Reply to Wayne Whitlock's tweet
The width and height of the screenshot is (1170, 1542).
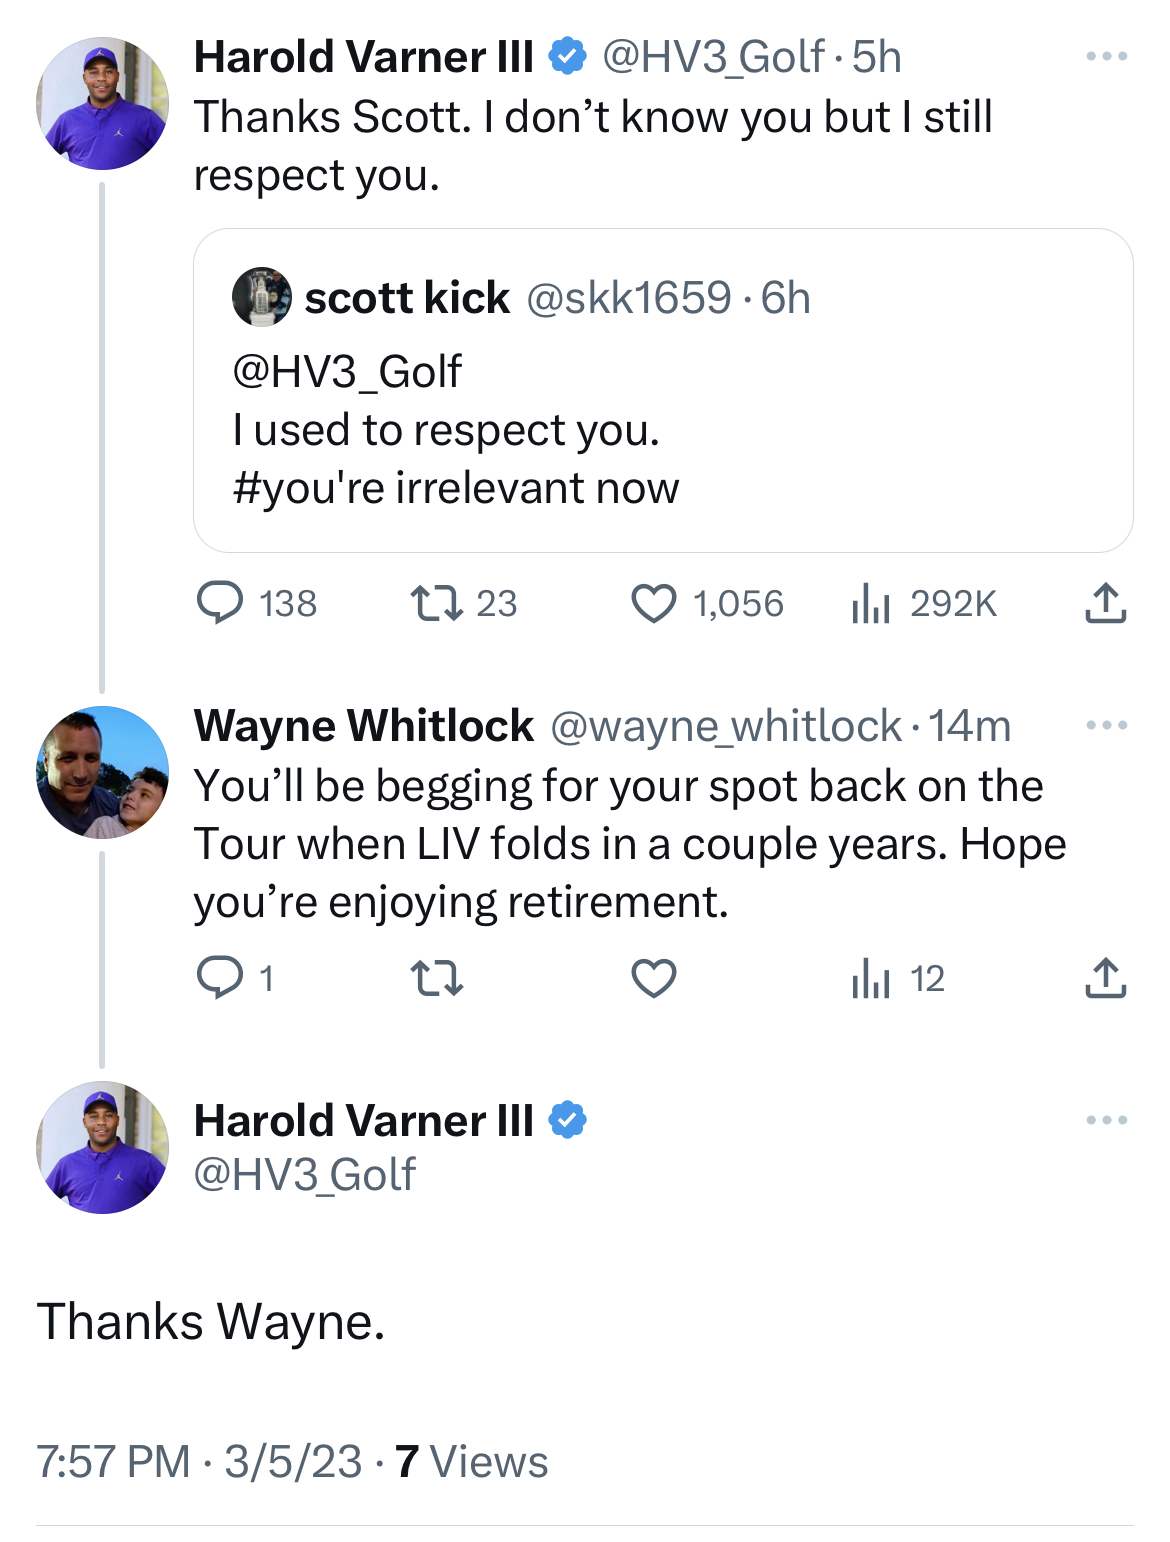[x=220, y=978]
